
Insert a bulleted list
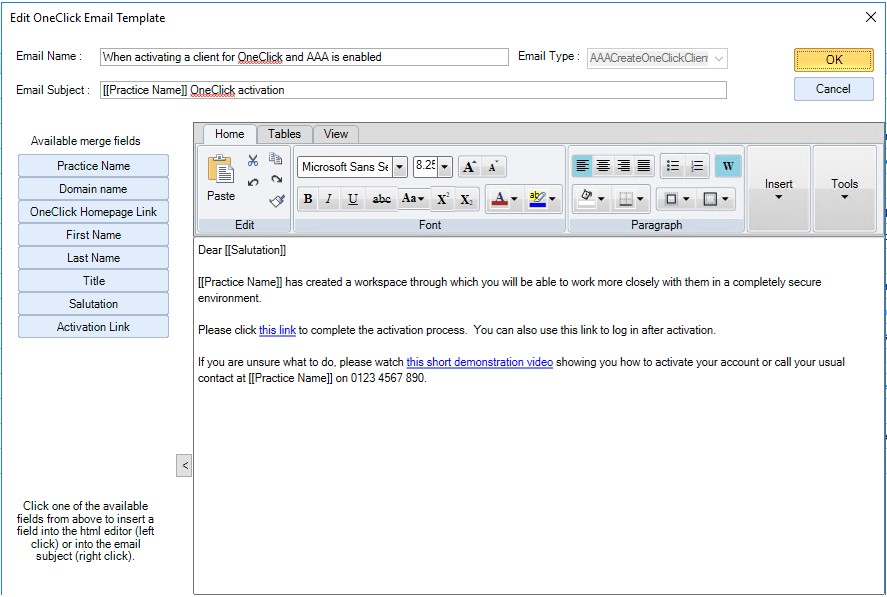coord(673,166)
